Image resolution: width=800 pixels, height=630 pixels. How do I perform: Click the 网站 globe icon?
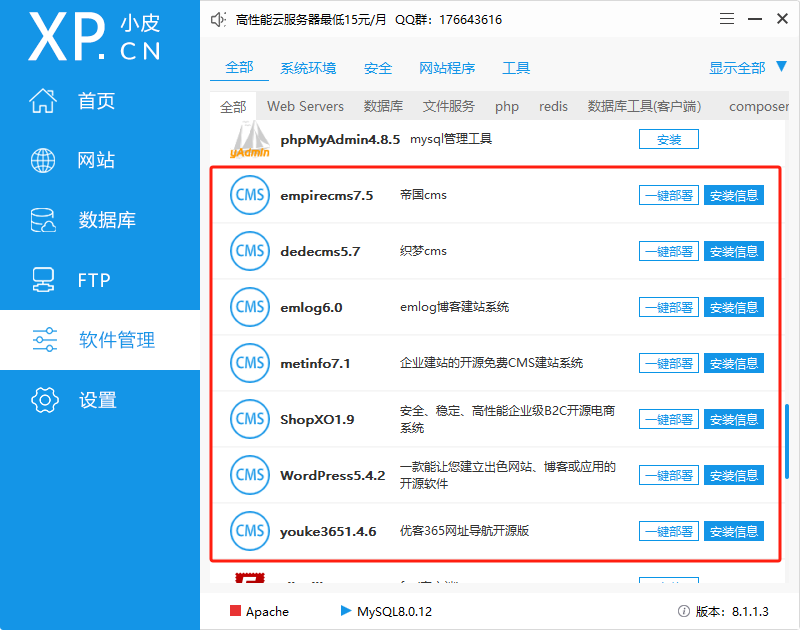(43, 160)
